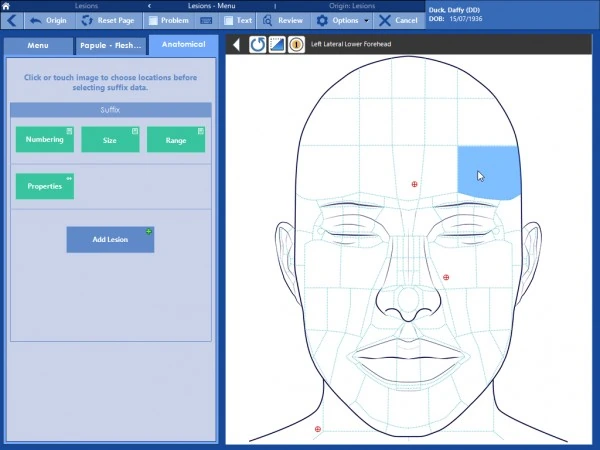Click the patient name Duck, Daffy (DD)

click(x=454, y=10)
